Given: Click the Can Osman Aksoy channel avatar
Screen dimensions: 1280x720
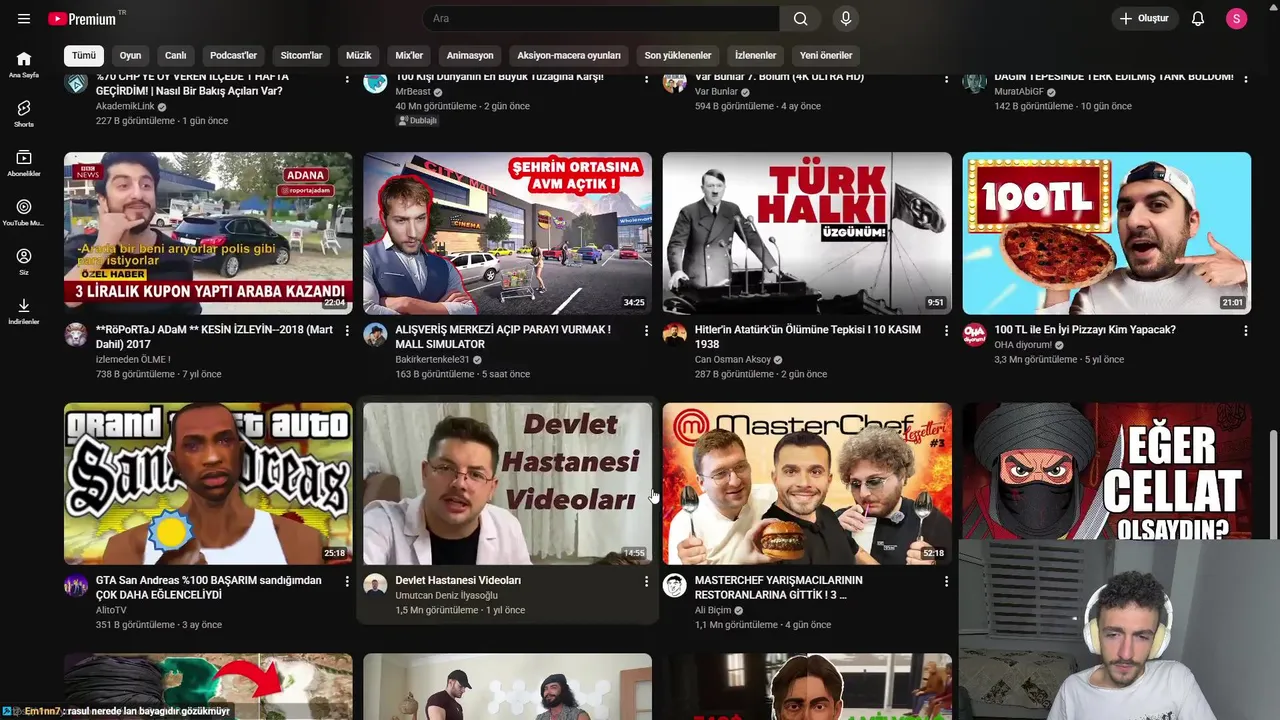Looking at the screenshot, I should point(675,335).
